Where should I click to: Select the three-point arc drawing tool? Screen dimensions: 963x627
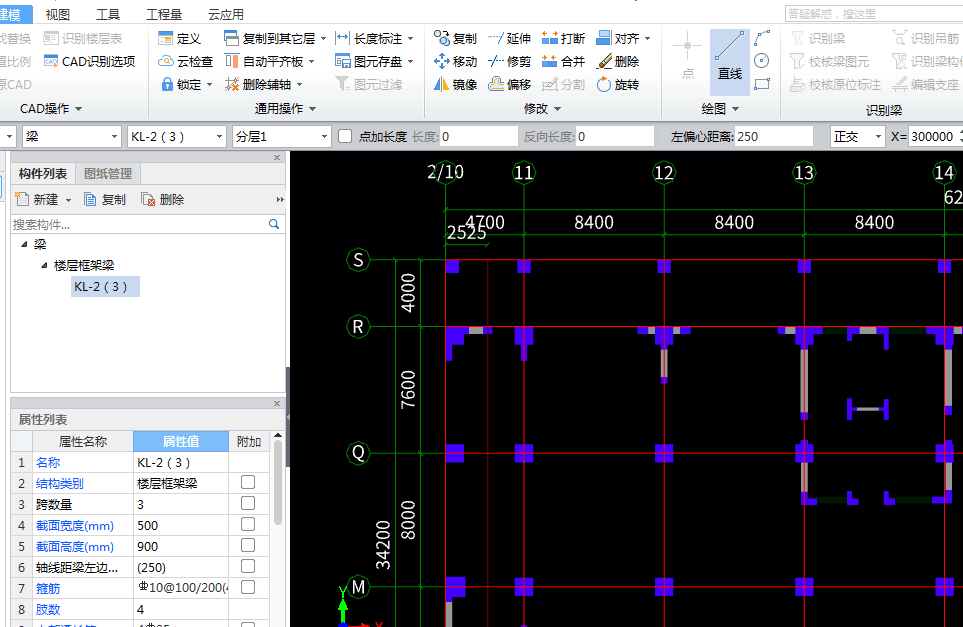click(x=762, y=38)
